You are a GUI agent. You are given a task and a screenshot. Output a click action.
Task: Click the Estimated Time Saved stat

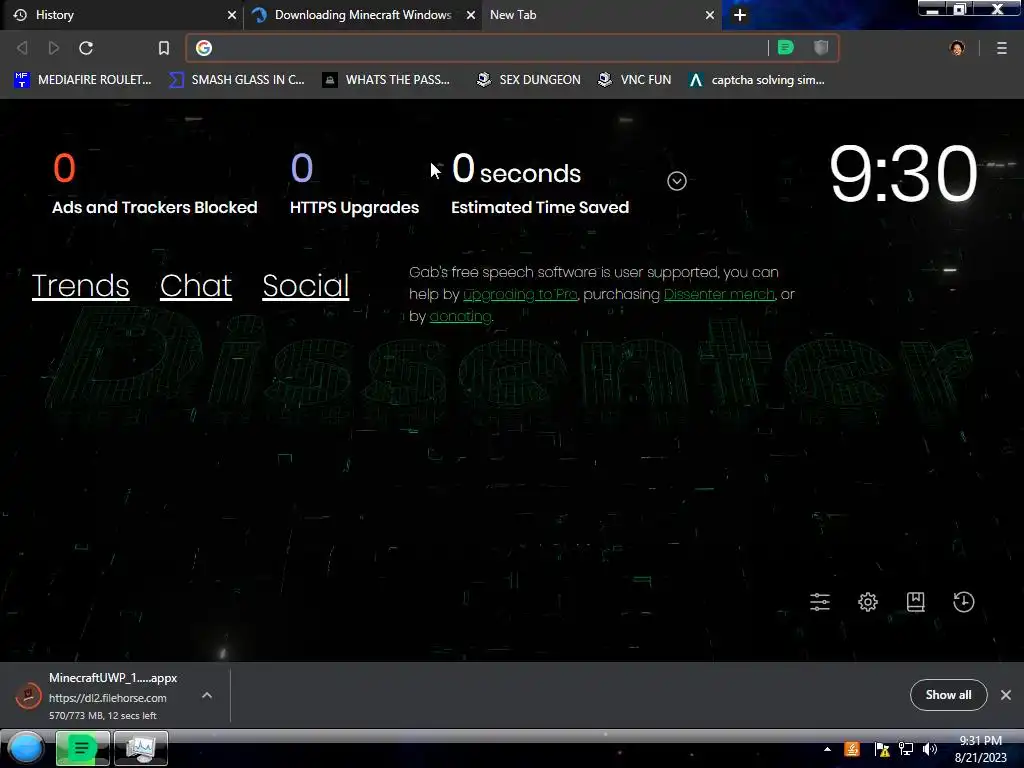[539, 183]
